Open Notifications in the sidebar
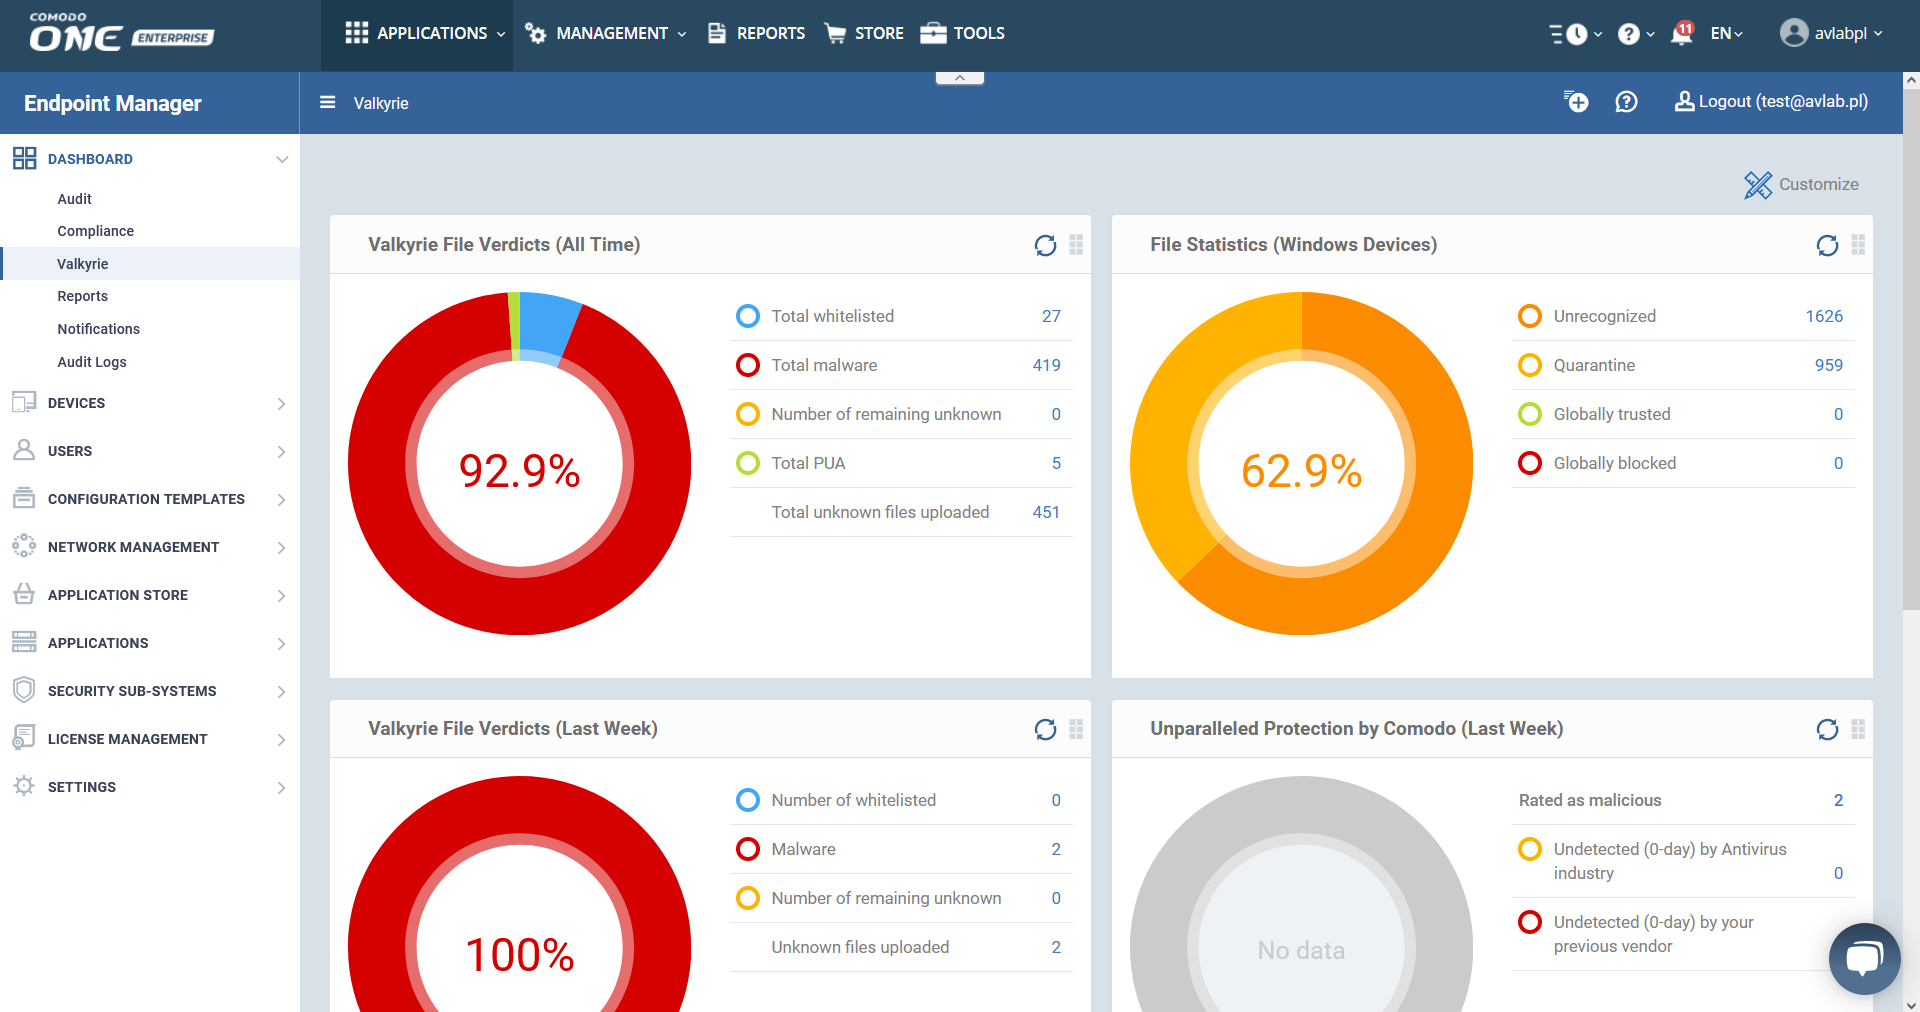Image resolution: width=1920 pixels, height=1012 pixels. [x=98, y=329]
